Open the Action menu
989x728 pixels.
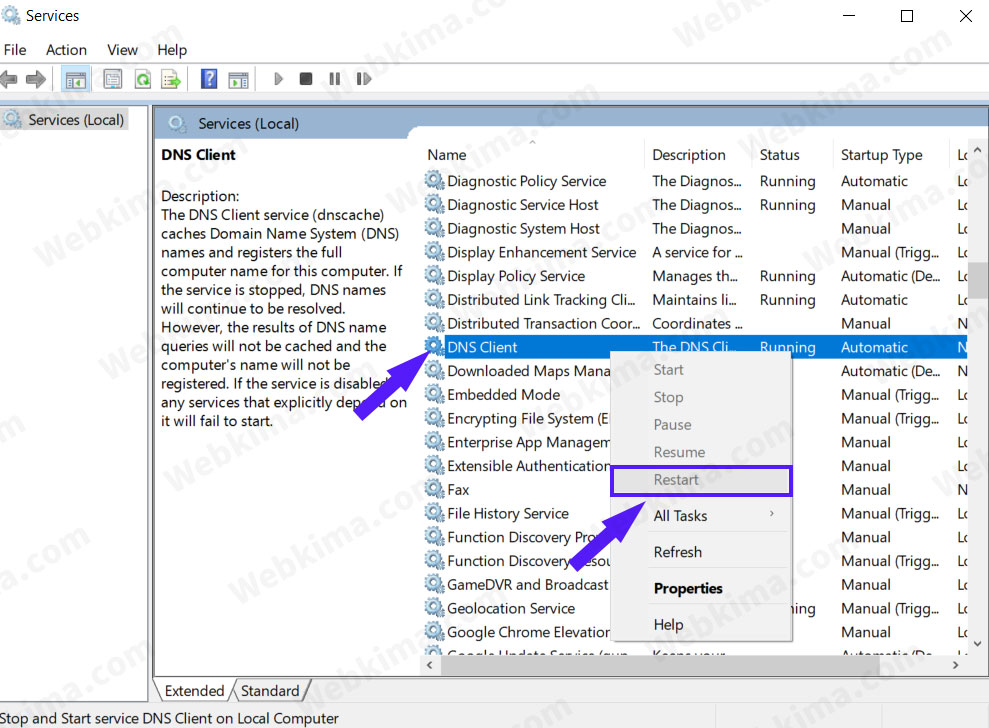[66, 50]
